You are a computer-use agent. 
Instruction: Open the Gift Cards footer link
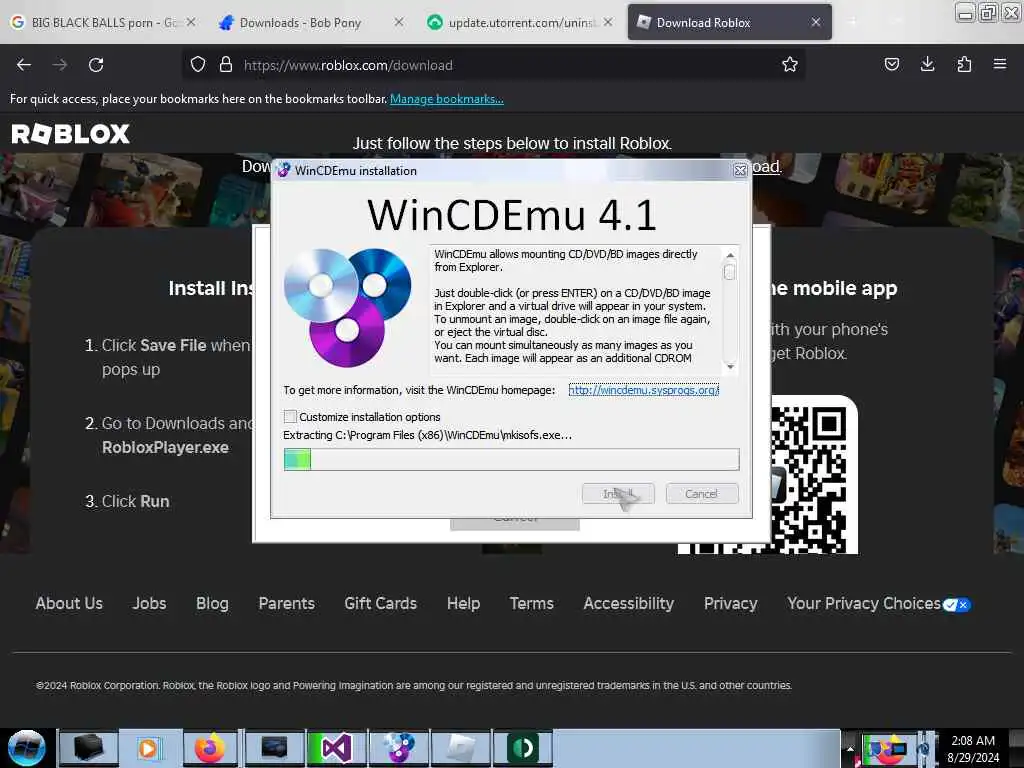pos(381,603)
